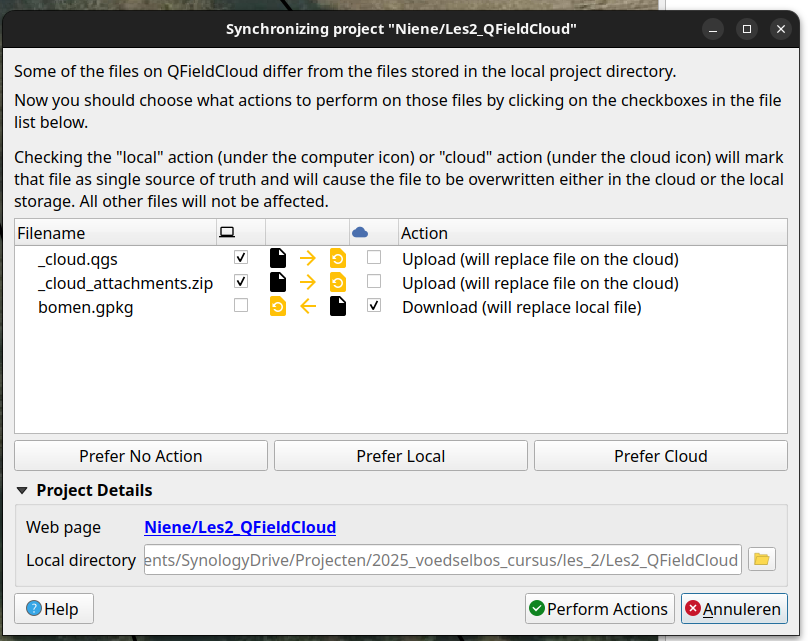Click the Action column header
Screen dimensions: 808x641
point(424,233)
